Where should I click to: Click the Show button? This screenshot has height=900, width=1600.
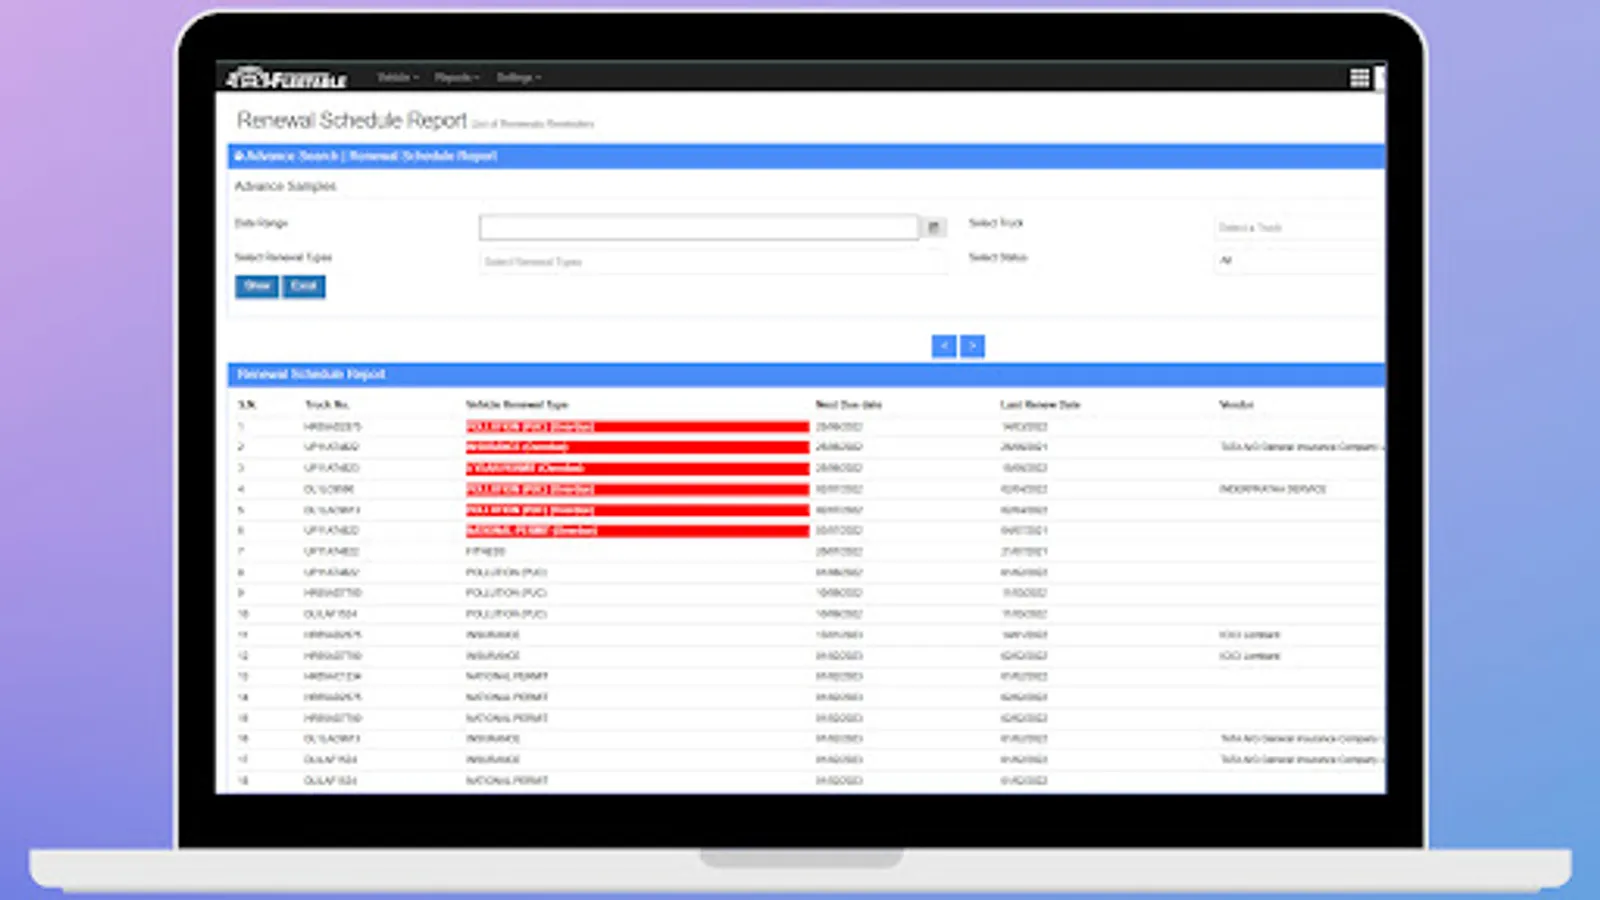tap(257, 286)
